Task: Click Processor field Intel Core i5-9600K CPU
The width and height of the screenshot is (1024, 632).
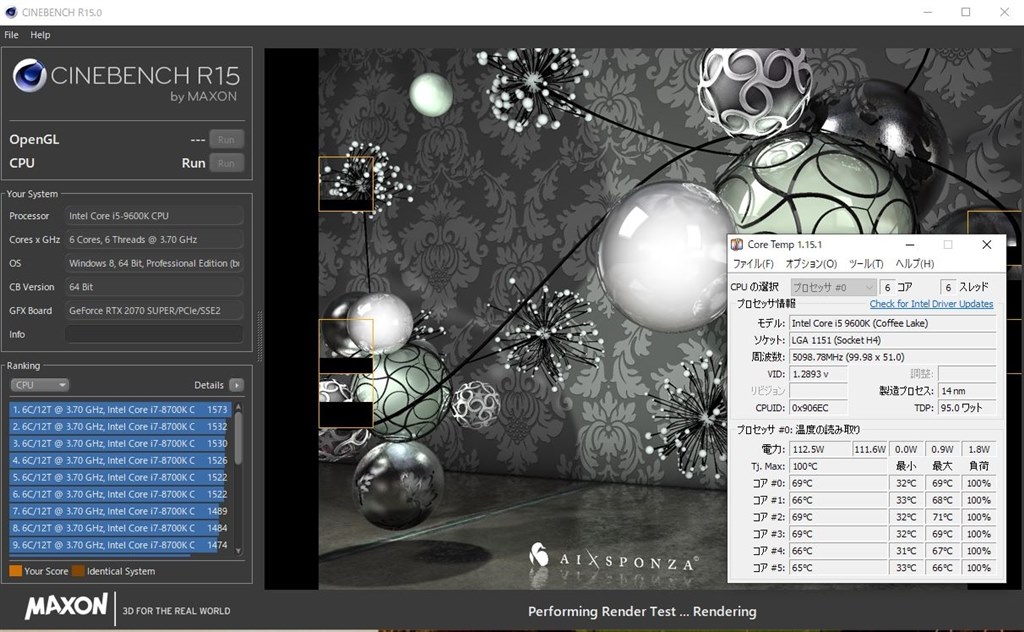Action: click(x=154, y=215)
